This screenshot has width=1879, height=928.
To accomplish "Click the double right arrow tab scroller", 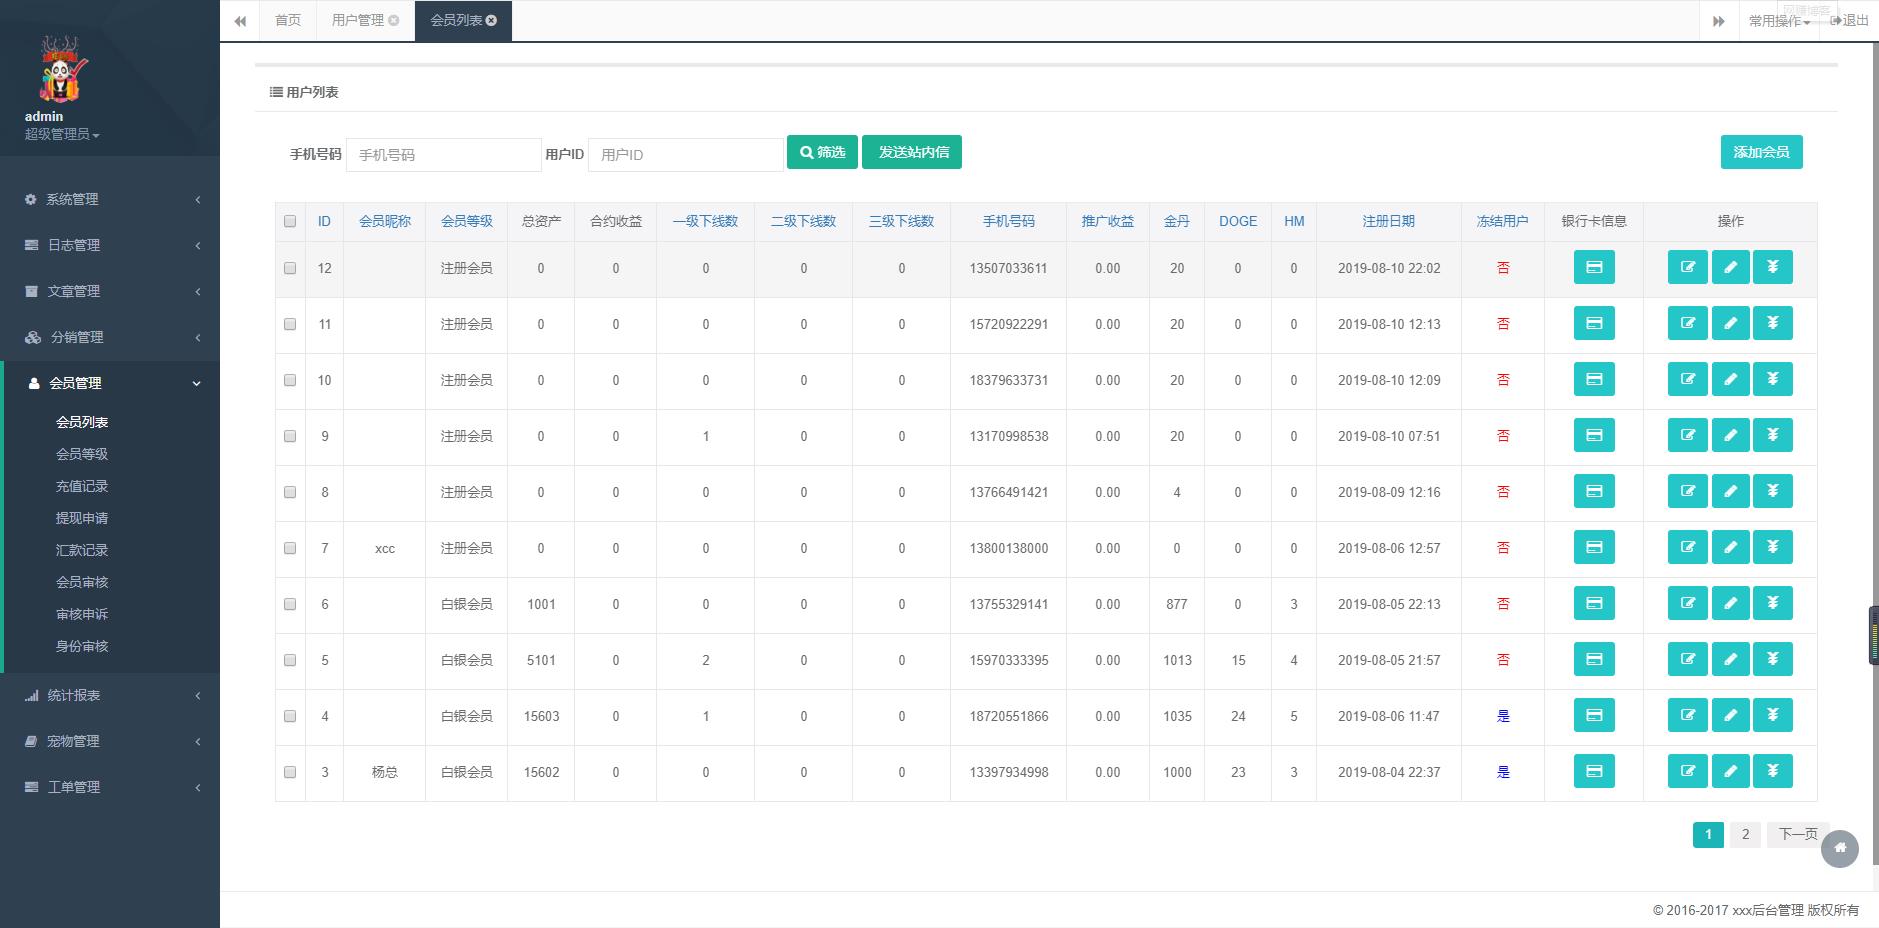I will [x=1718, y=20].
